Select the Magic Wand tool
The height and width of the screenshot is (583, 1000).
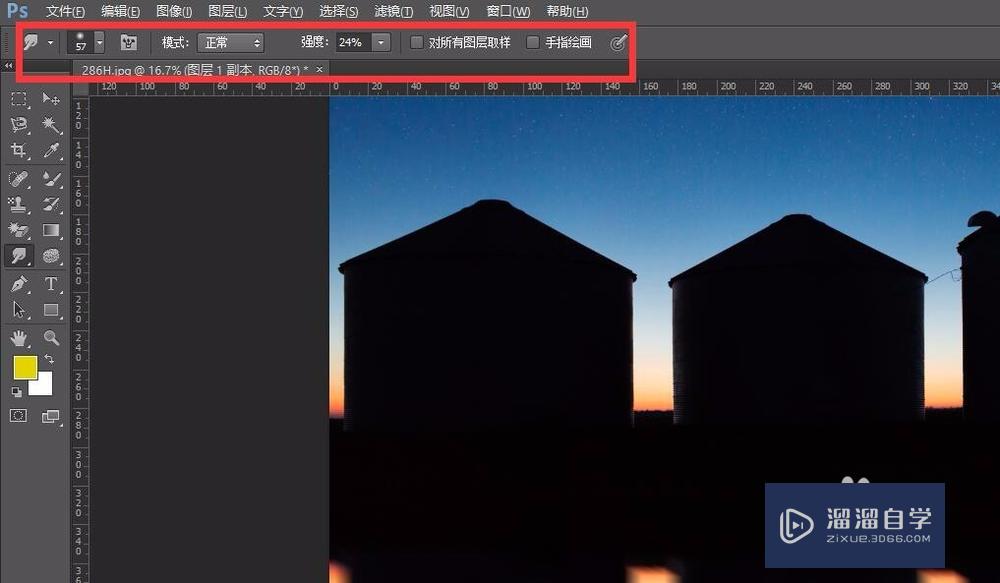tap(51, 124)
